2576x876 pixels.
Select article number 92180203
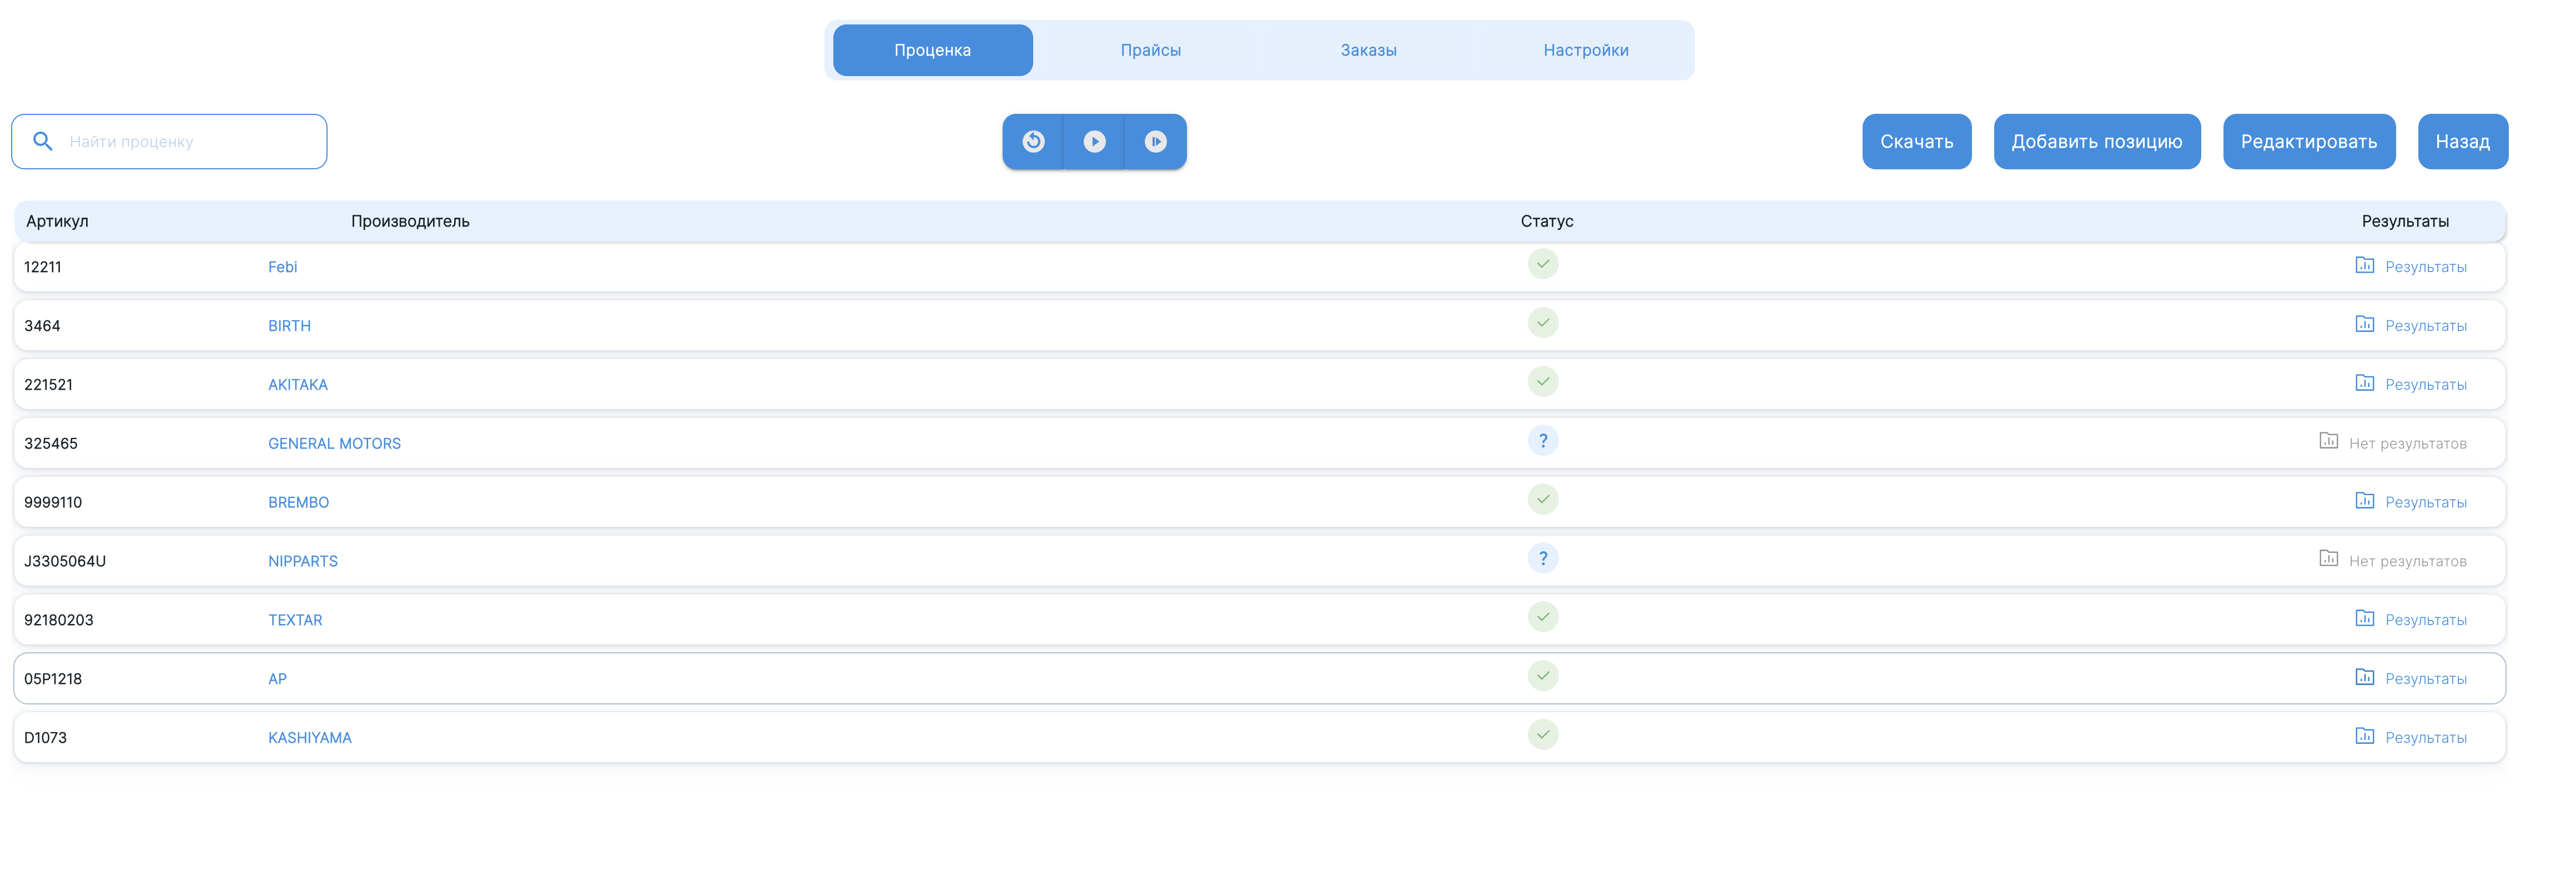[x=58, y=620]
